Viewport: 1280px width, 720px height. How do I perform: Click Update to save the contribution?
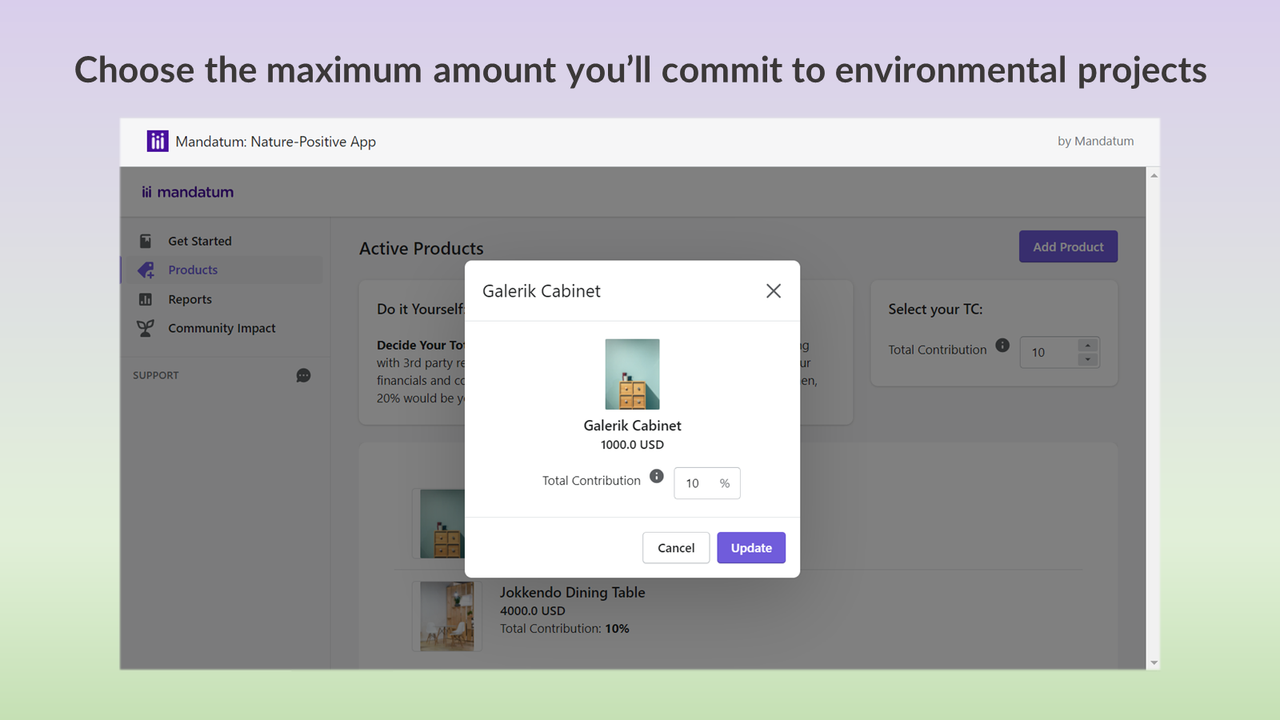(x=751, y=547)
